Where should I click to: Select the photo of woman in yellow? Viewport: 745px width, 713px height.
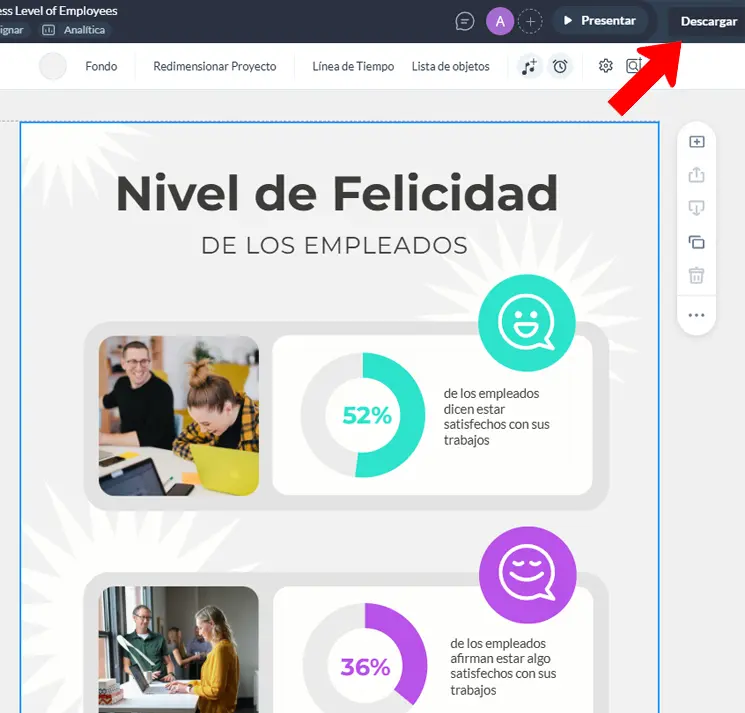pos(179,649)
